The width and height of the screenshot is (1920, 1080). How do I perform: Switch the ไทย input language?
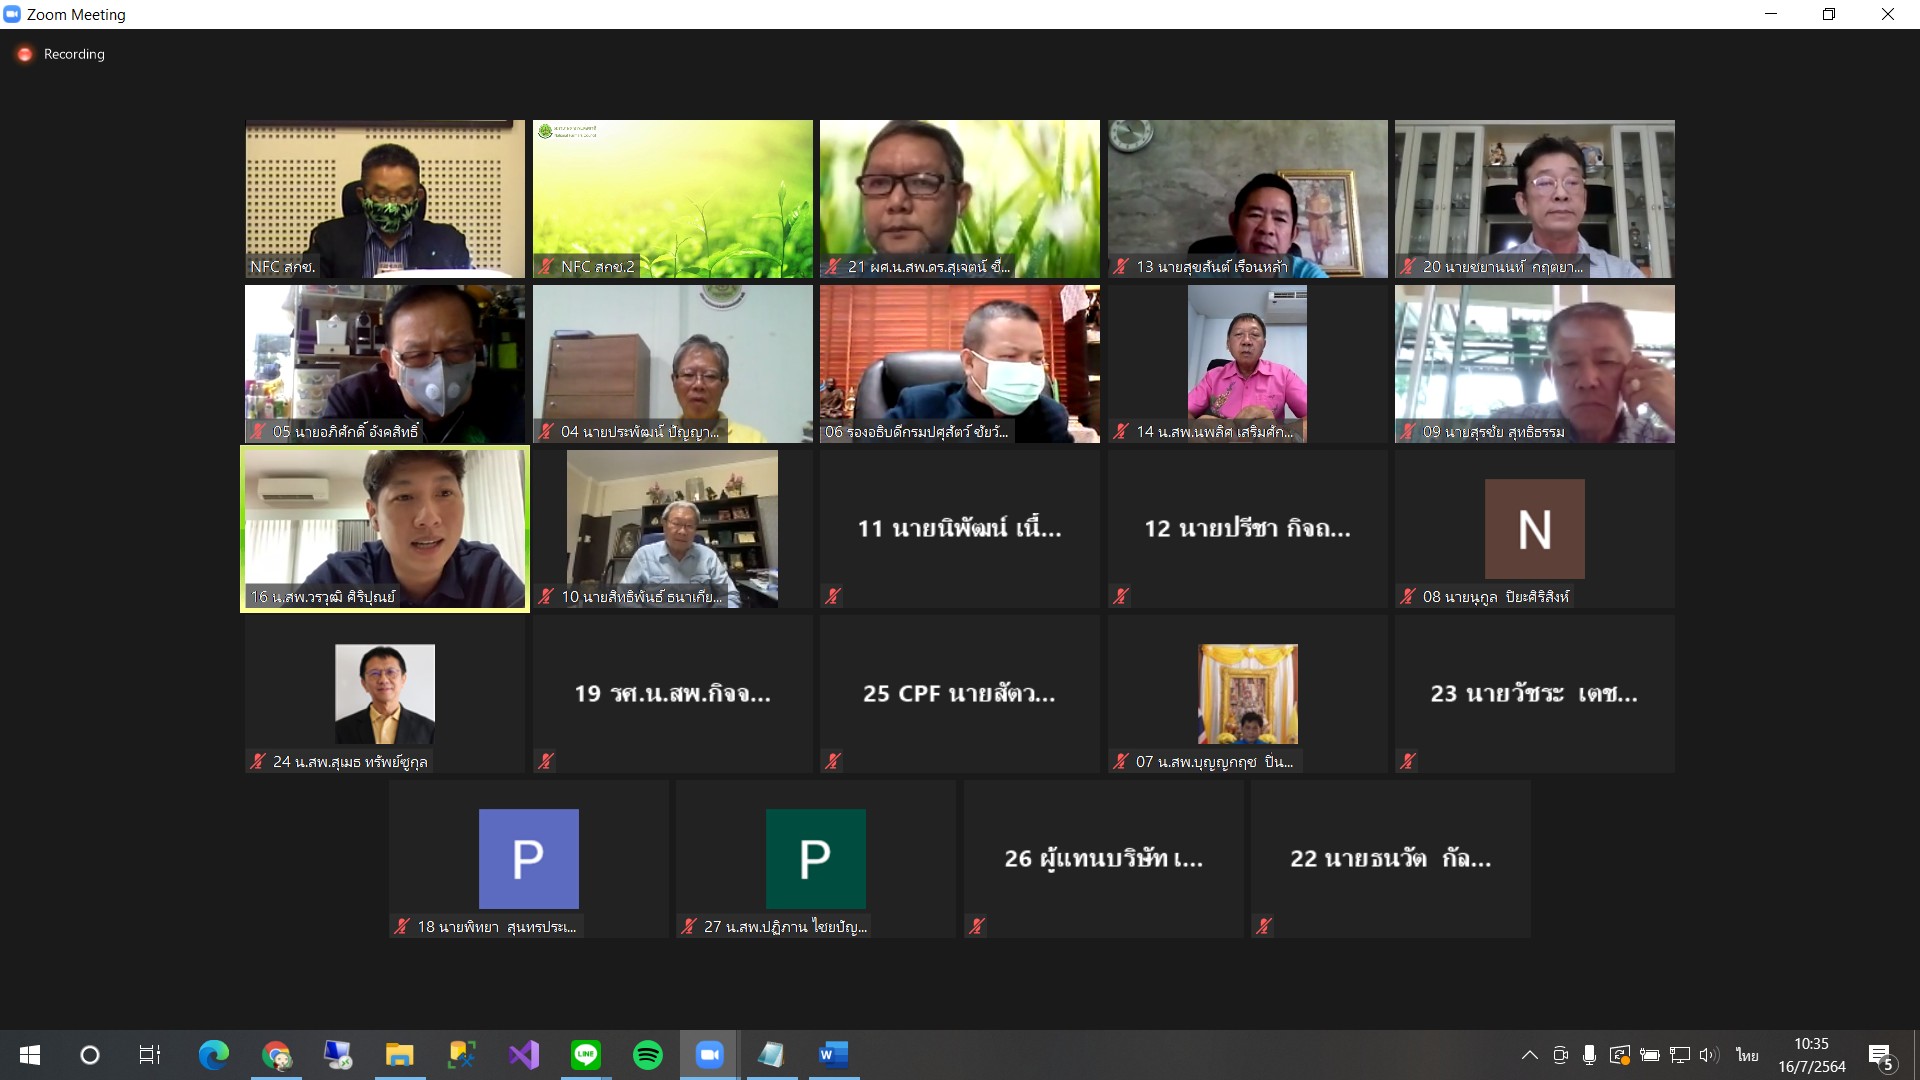click(1746, 1055)
